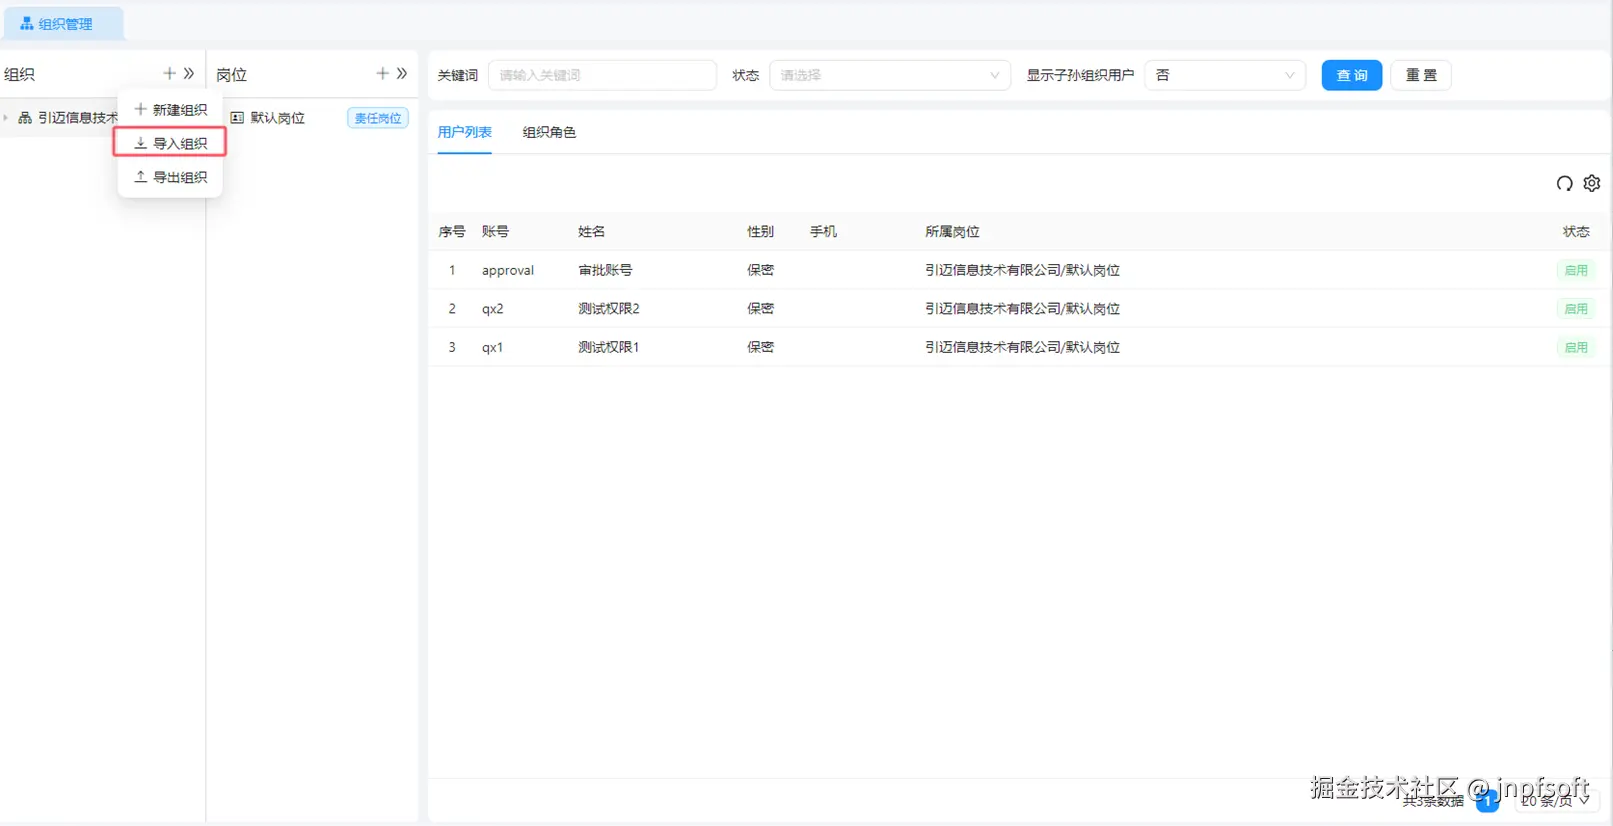Image resolution: width=1613 pixels, height=826 pixels.
Task: Click the 启用 status tag in qx1 row
Action: [1576, 347]
